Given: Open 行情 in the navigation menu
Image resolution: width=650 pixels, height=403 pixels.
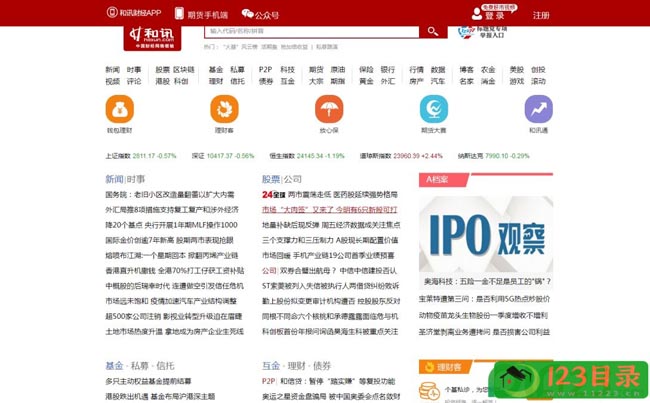Looking at the screenshot, I should coord(416,70).
